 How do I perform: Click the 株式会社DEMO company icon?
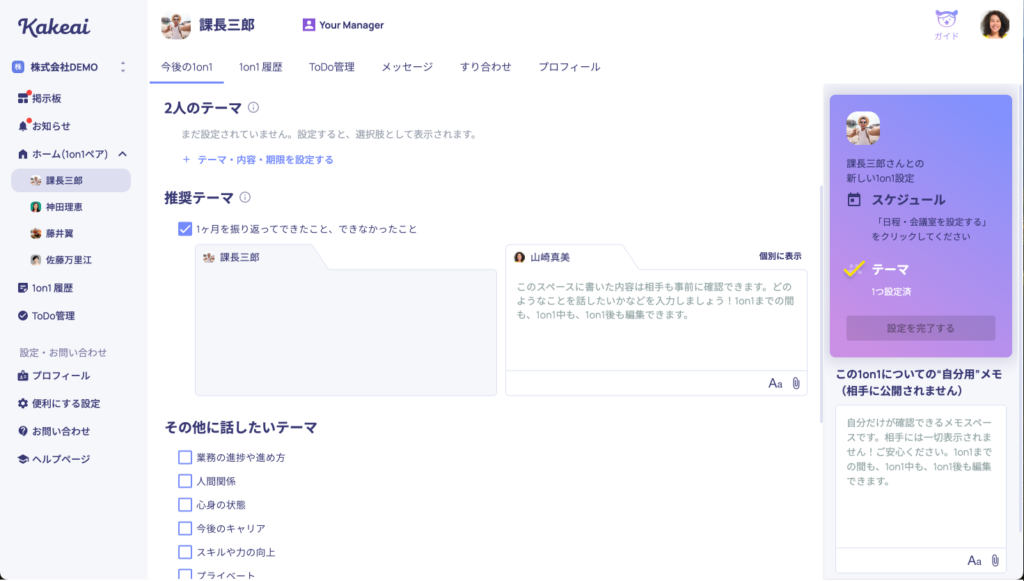coord(18,67)
